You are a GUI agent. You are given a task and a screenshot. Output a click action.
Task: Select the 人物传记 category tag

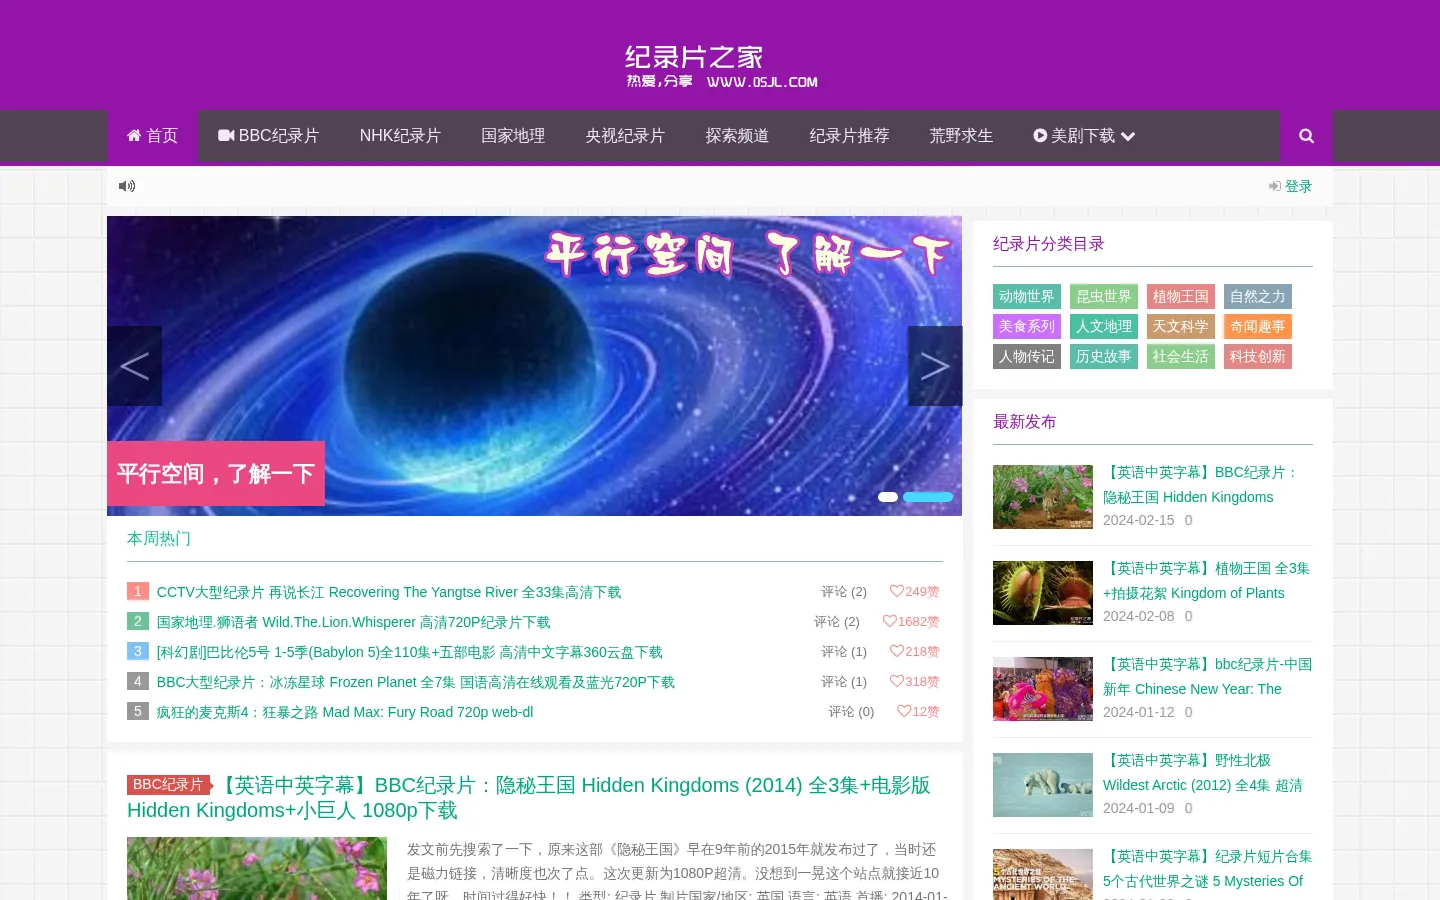(x=1027, y=356)
